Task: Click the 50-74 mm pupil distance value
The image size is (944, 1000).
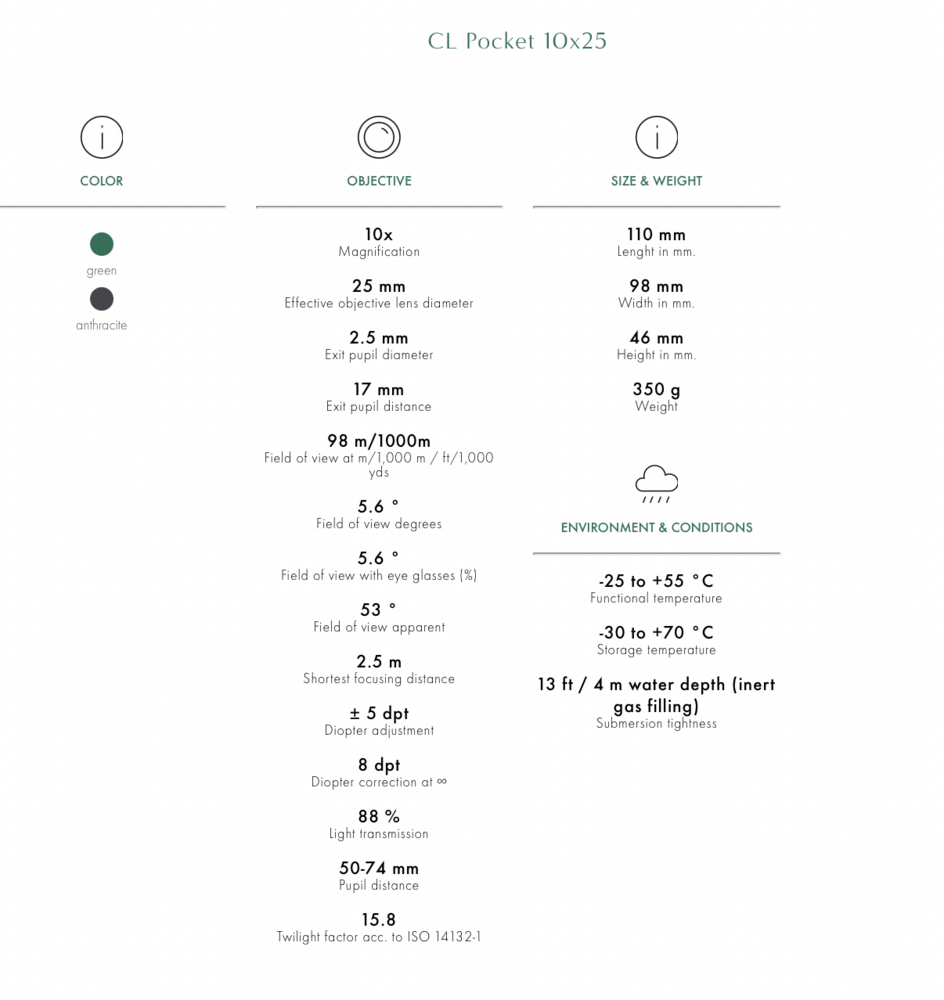Action: (379, 868)
